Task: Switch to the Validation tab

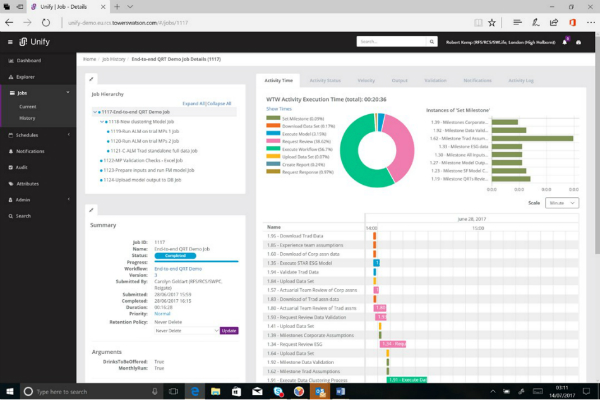Action: click(435, 80)
